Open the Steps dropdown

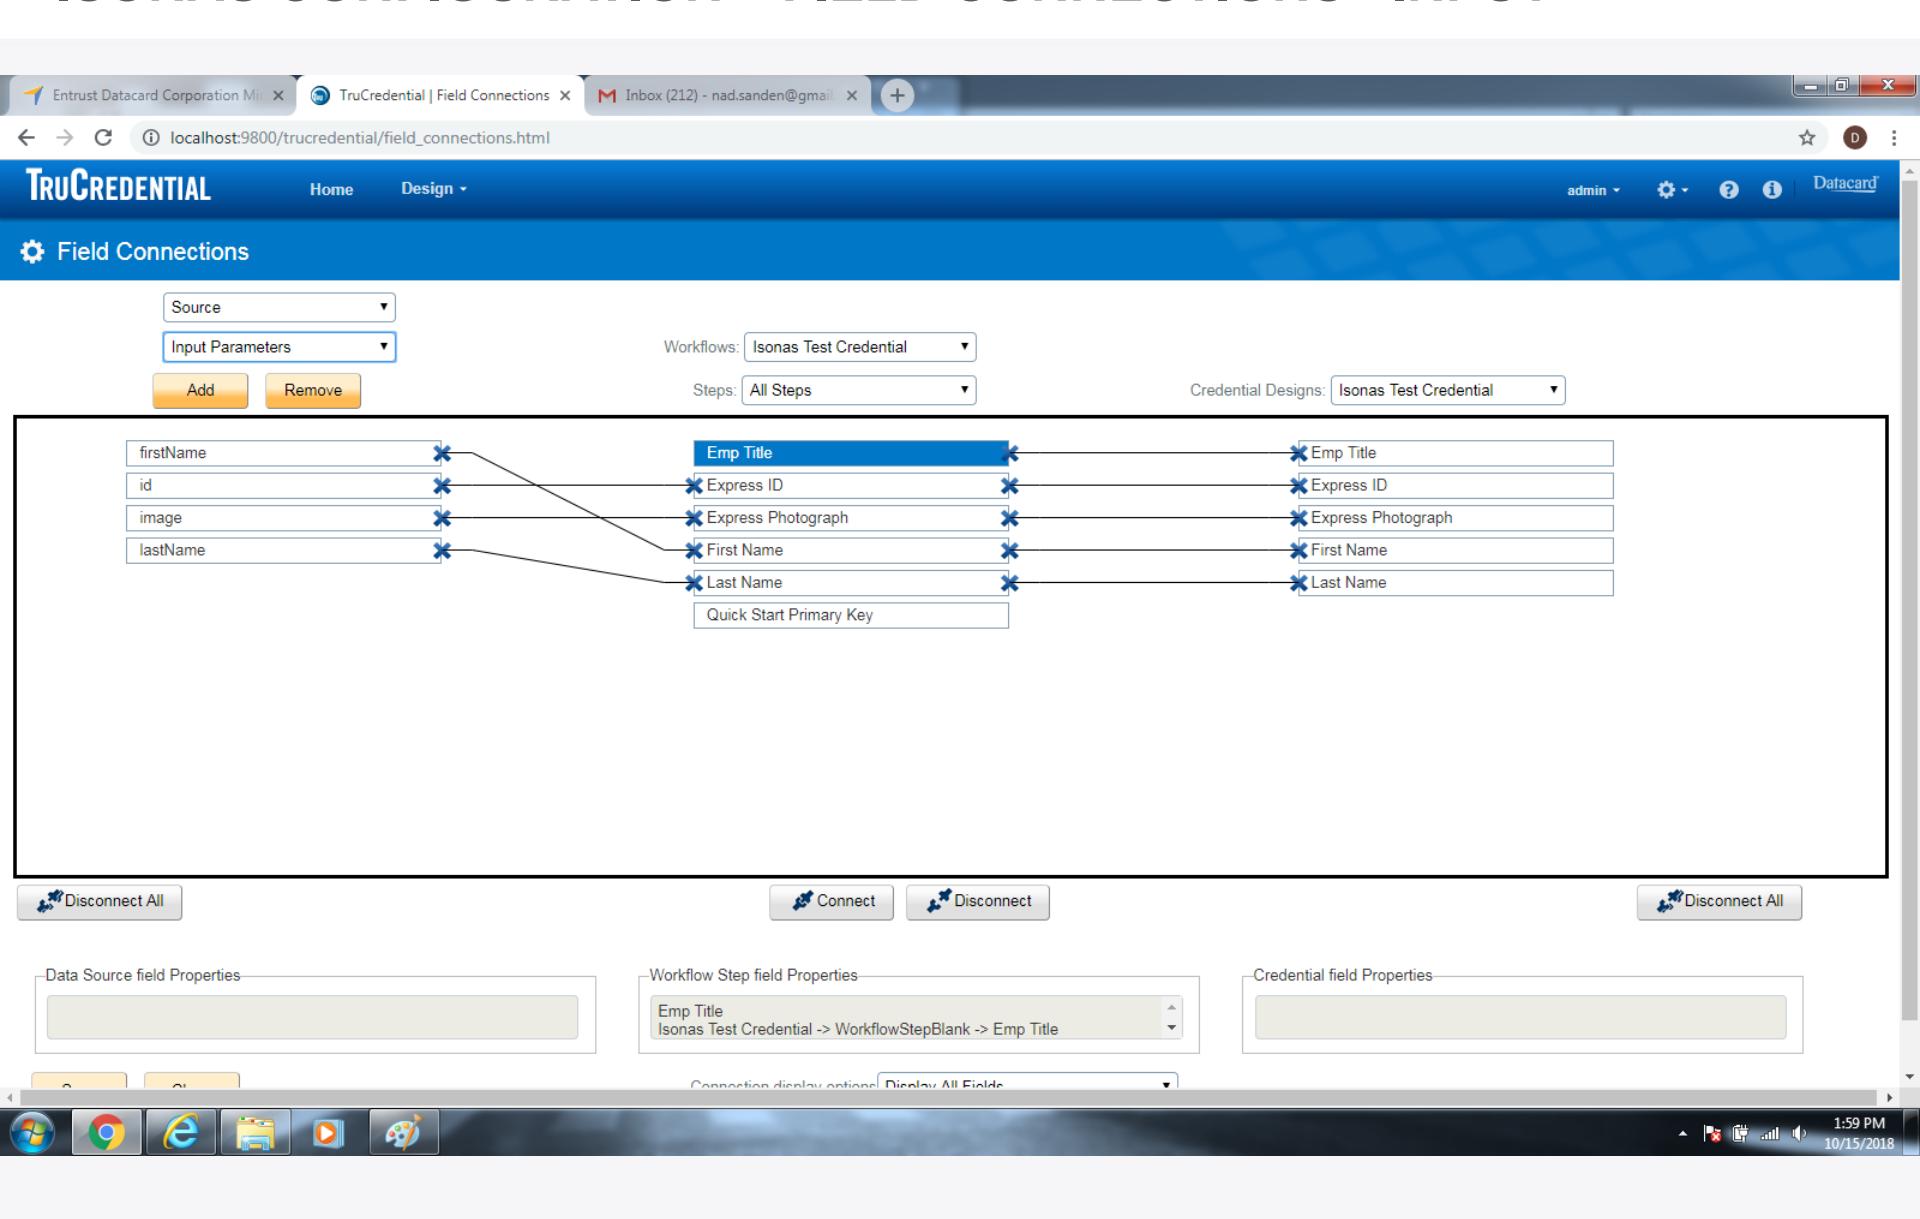click(858, 390)
